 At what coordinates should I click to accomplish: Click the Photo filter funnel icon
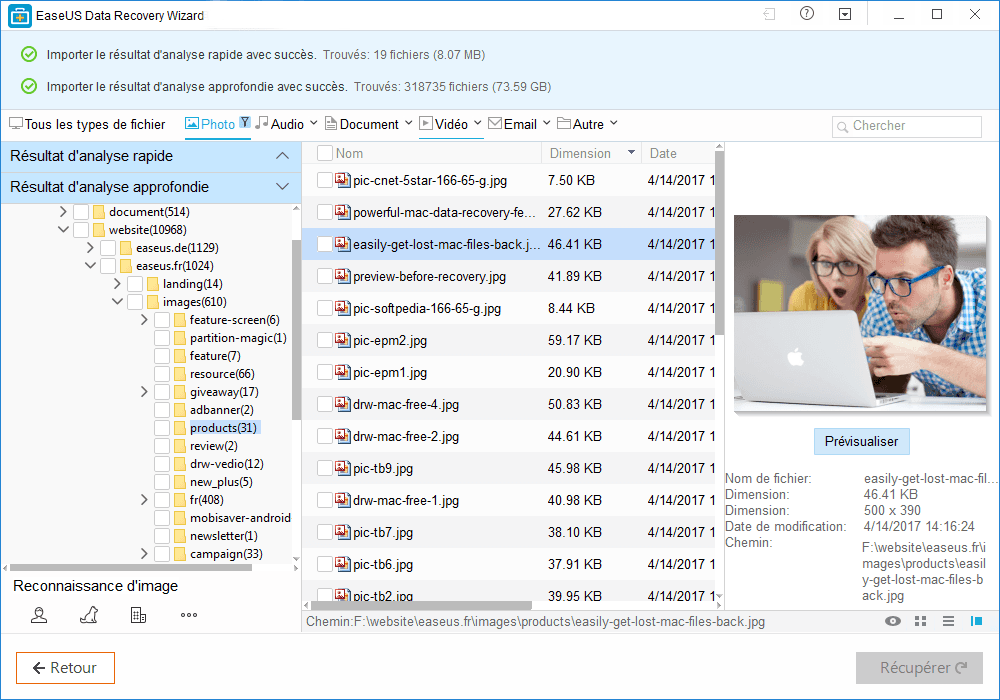pos(245,122)
